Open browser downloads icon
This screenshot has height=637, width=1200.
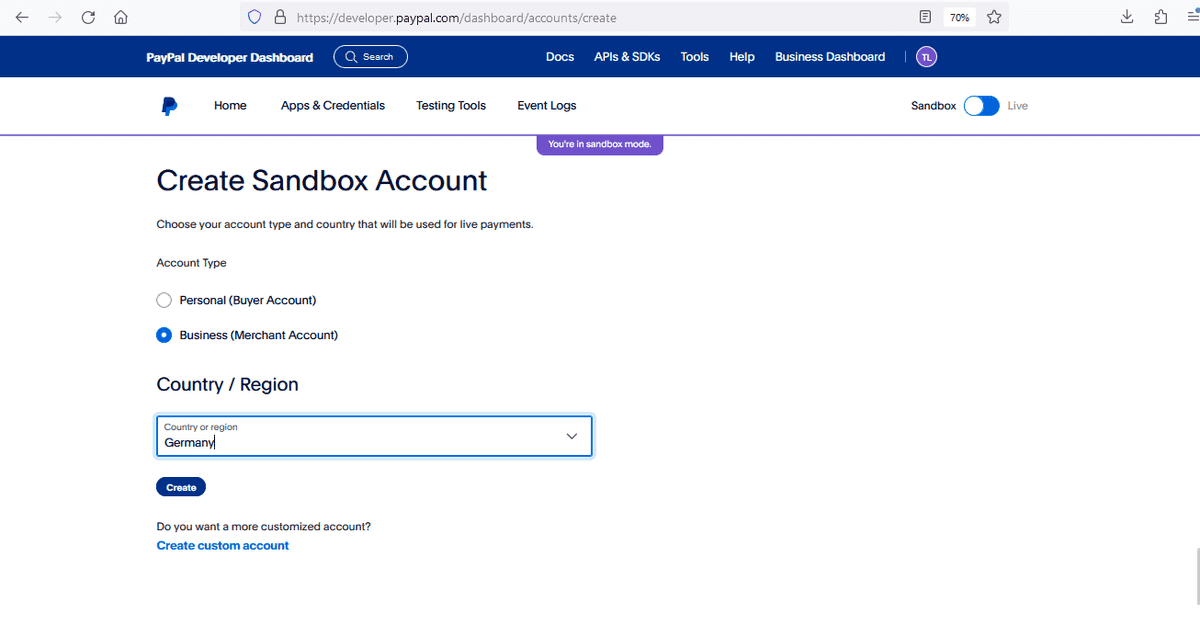point(1127,17)
